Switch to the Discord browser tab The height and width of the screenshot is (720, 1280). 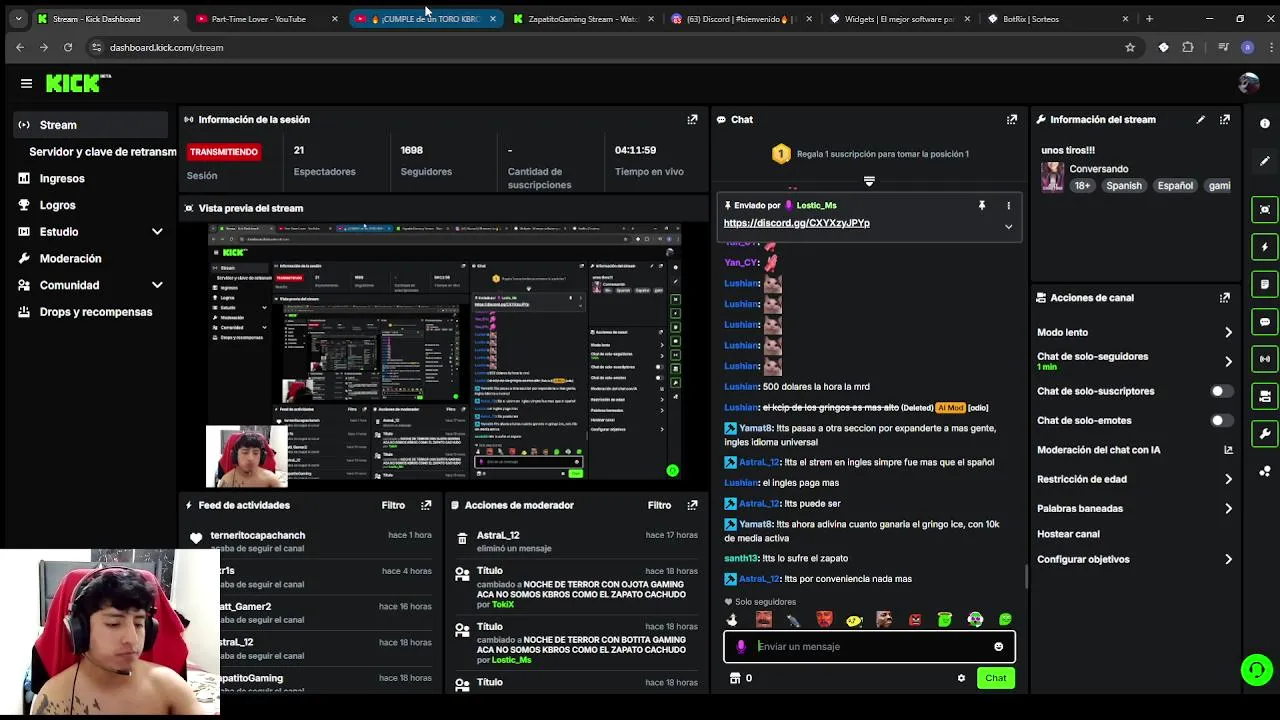tap(741, 19)
